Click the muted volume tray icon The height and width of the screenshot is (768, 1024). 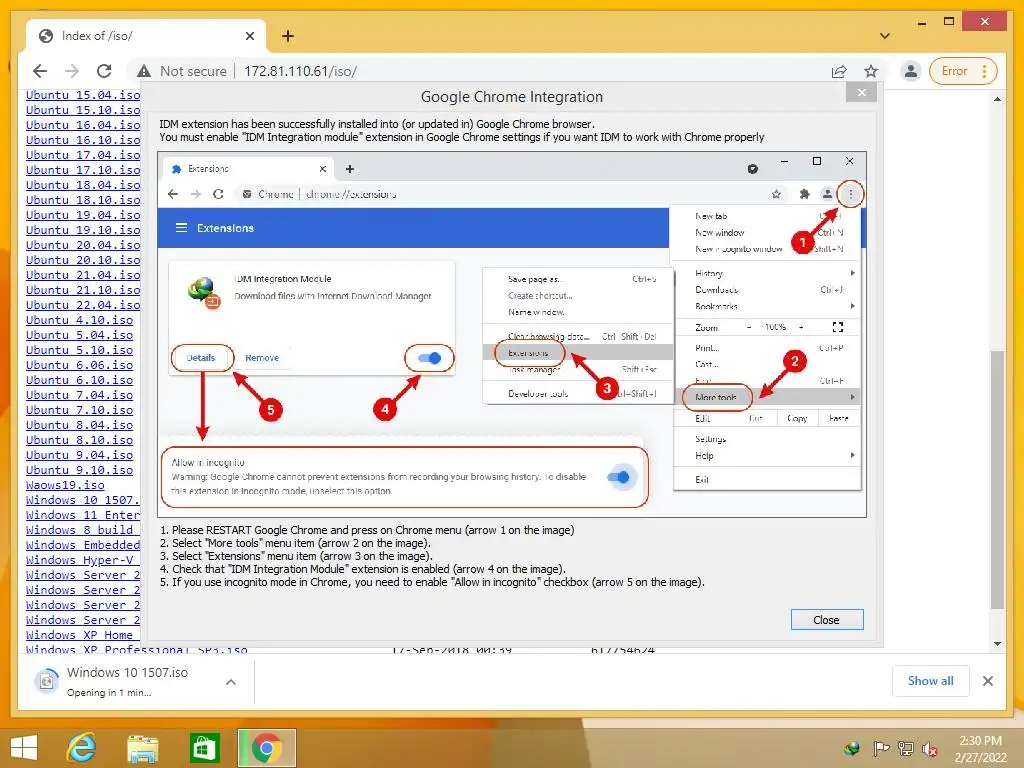(930, 749)
